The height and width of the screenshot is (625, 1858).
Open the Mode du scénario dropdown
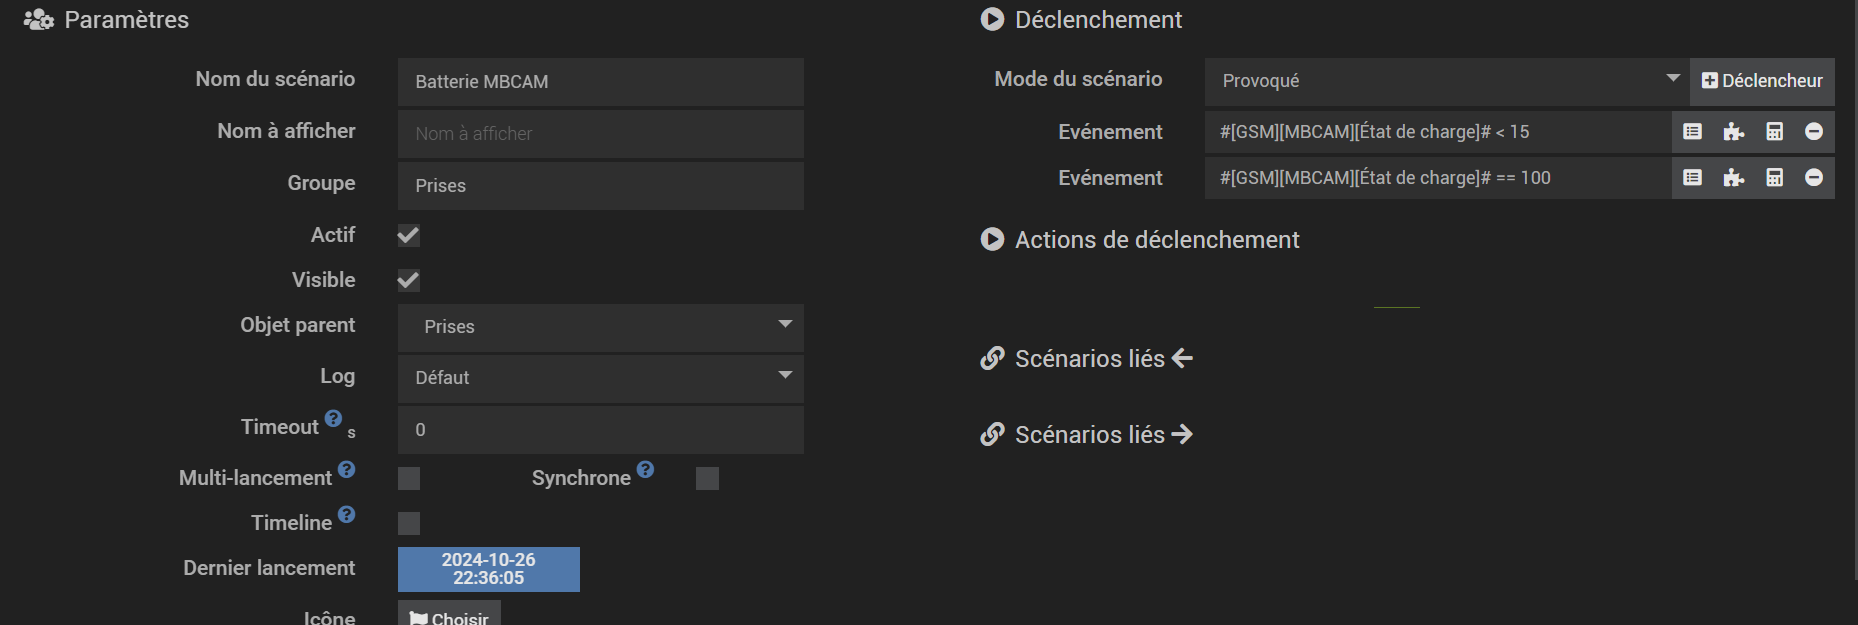1446,81
